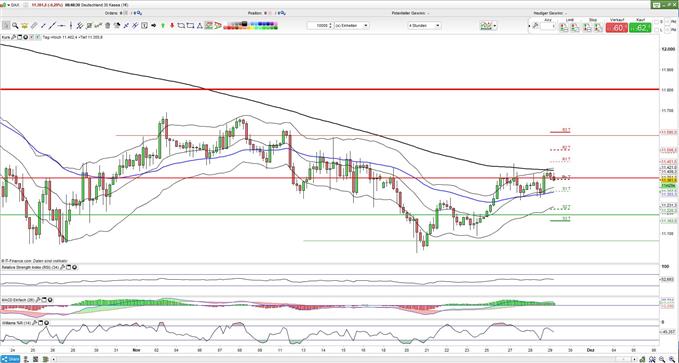The image size is (679, 363).
Task: Select the rectangle drawing tool
Action: (190, 26)
